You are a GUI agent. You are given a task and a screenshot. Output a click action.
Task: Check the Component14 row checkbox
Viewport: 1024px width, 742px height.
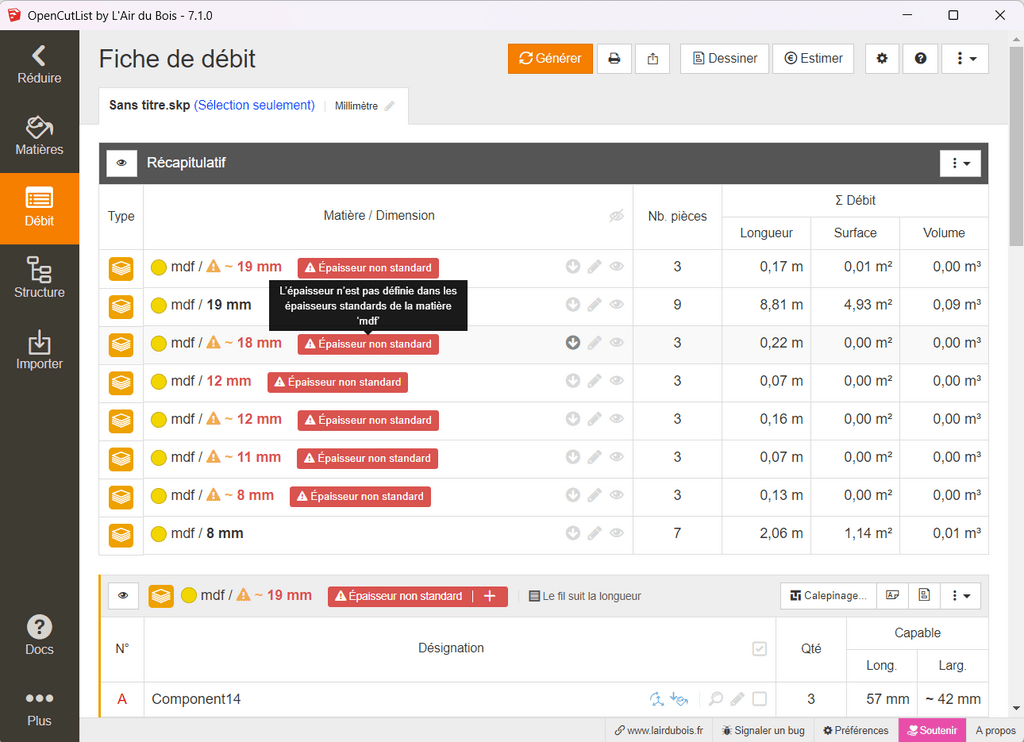coord(760,699)
